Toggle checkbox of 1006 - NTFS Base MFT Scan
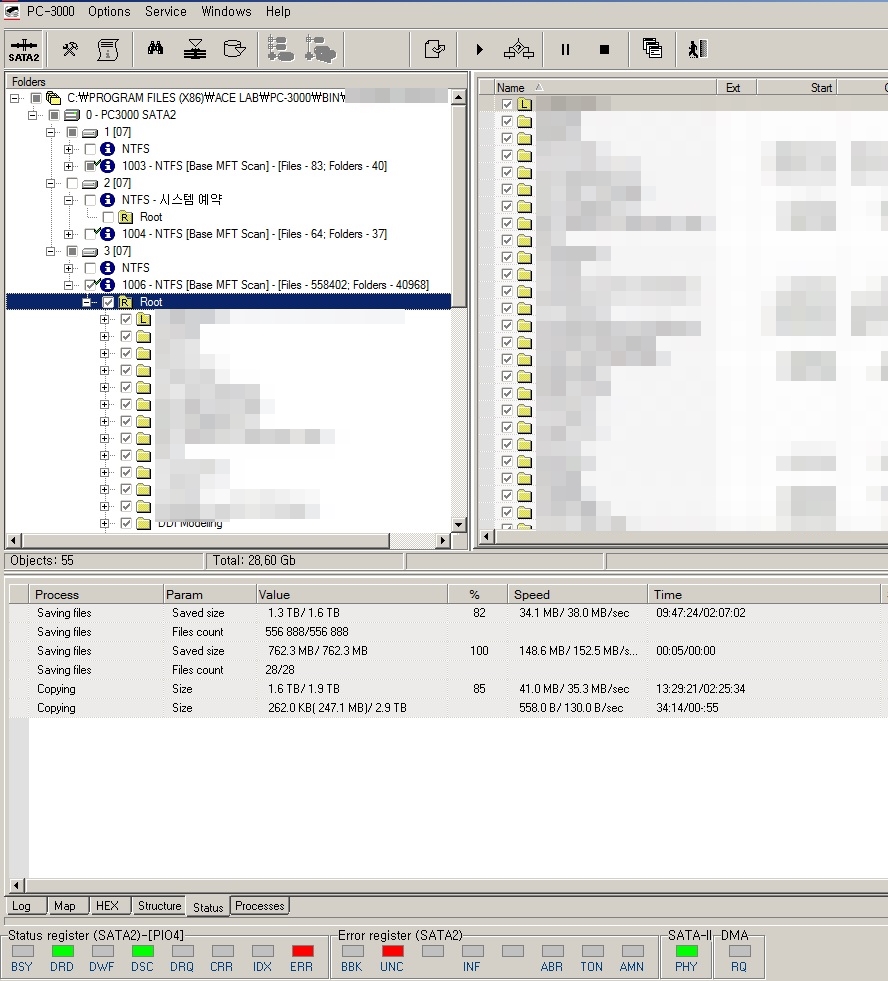The width and height of the screenshot is (888, 981). pyautogui.click(x=90, y=285)
